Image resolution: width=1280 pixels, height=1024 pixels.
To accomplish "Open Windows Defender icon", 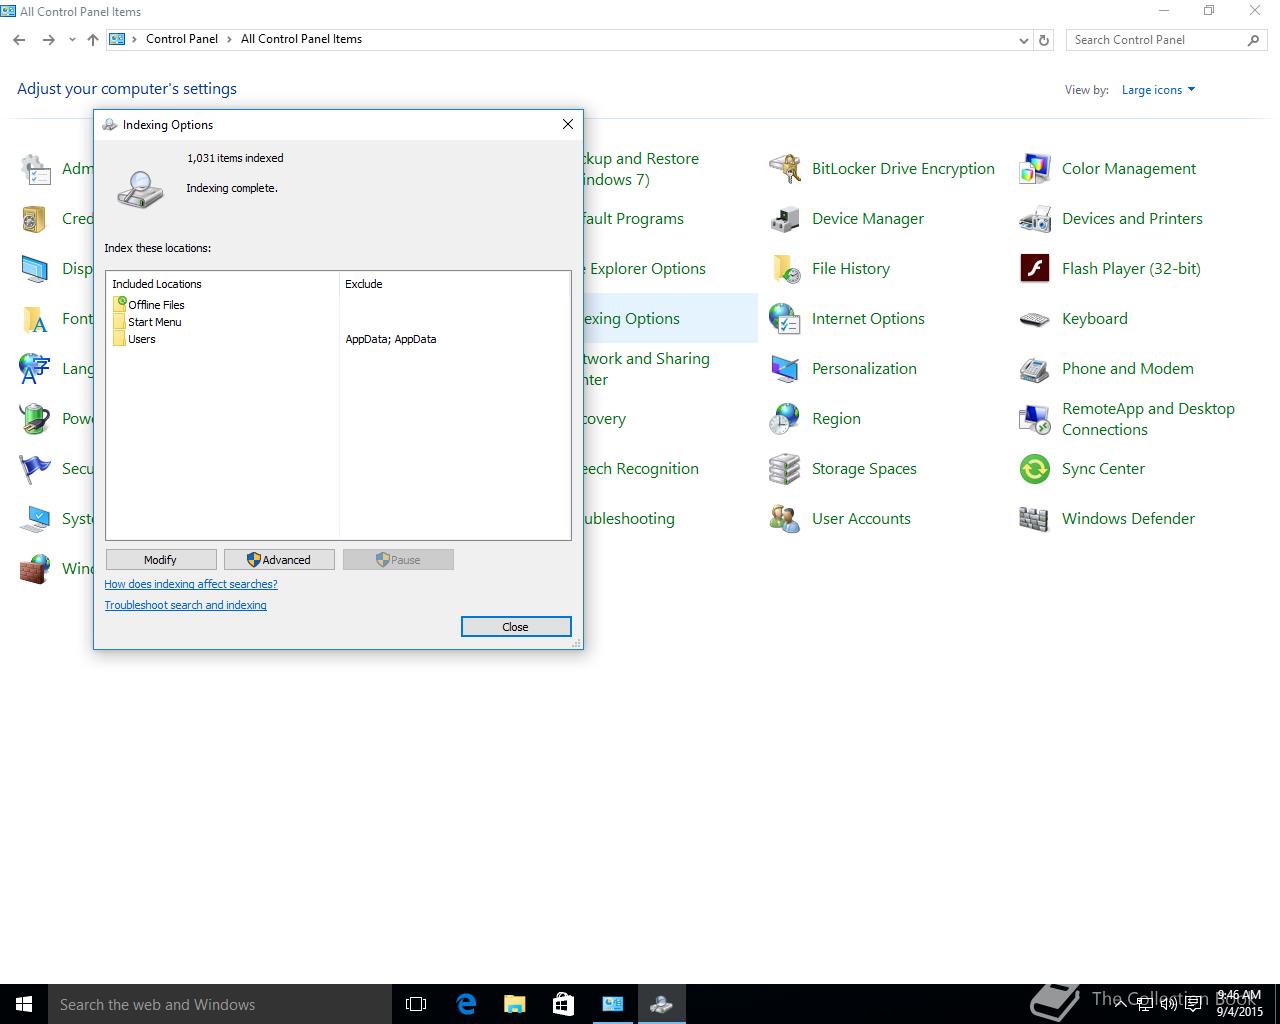I will (x=1035, y=519).
